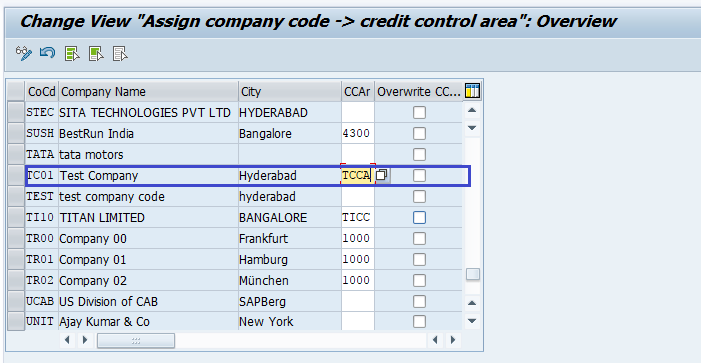Select row UCAB using row selector
The width and height of the screenshot is (701, 363).
tap(16, 302)
